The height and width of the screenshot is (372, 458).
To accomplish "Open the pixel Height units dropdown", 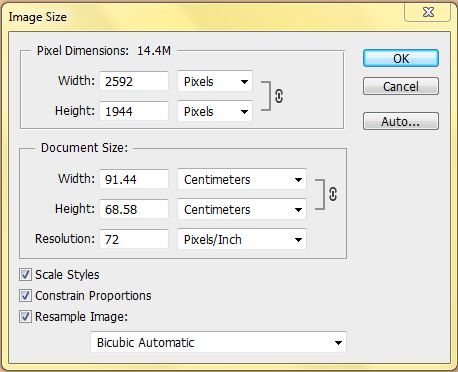I will (215, 111).
